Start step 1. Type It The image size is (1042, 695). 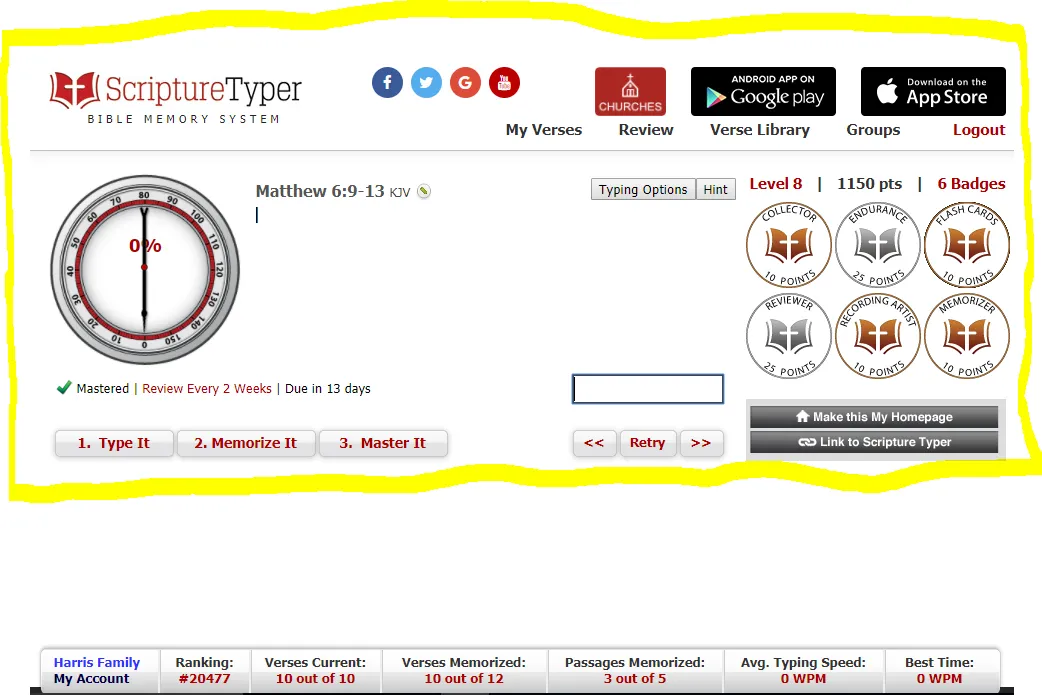114,443
